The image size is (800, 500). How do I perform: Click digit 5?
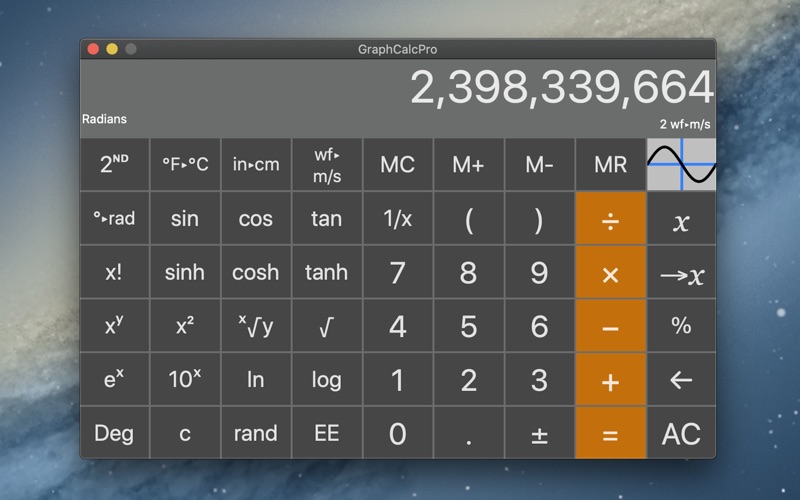tap(468, 326)
